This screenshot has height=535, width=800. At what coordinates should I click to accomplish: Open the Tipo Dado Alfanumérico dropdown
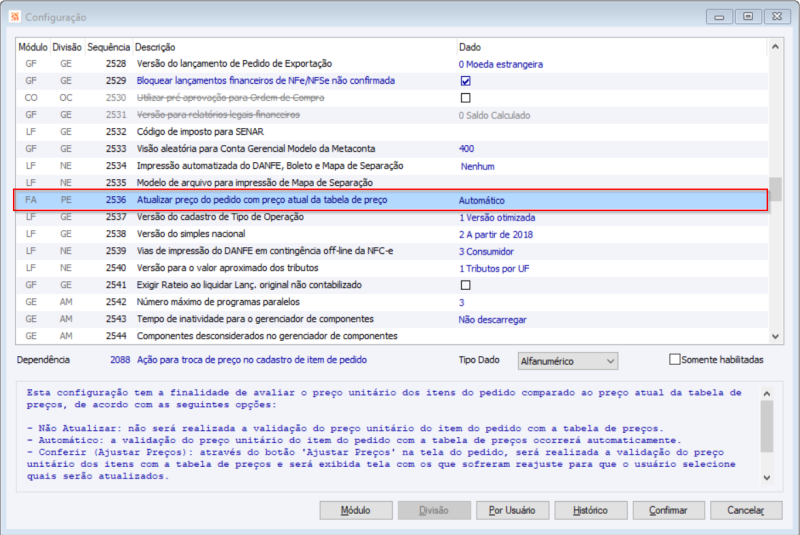tap(567, 361)
